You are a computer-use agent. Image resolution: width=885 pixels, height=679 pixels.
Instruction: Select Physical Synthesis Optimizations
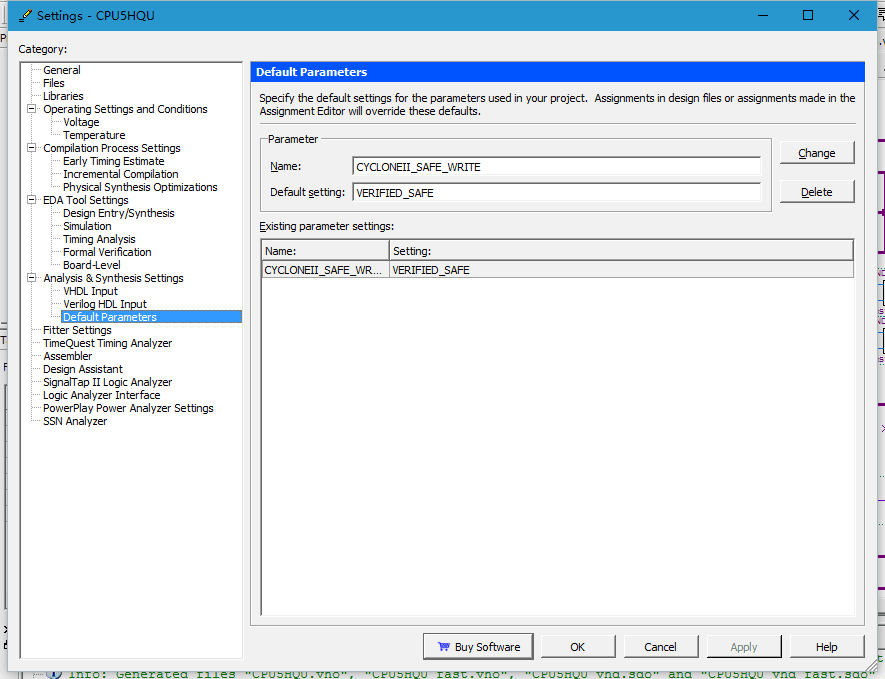(x=140, y=187)
